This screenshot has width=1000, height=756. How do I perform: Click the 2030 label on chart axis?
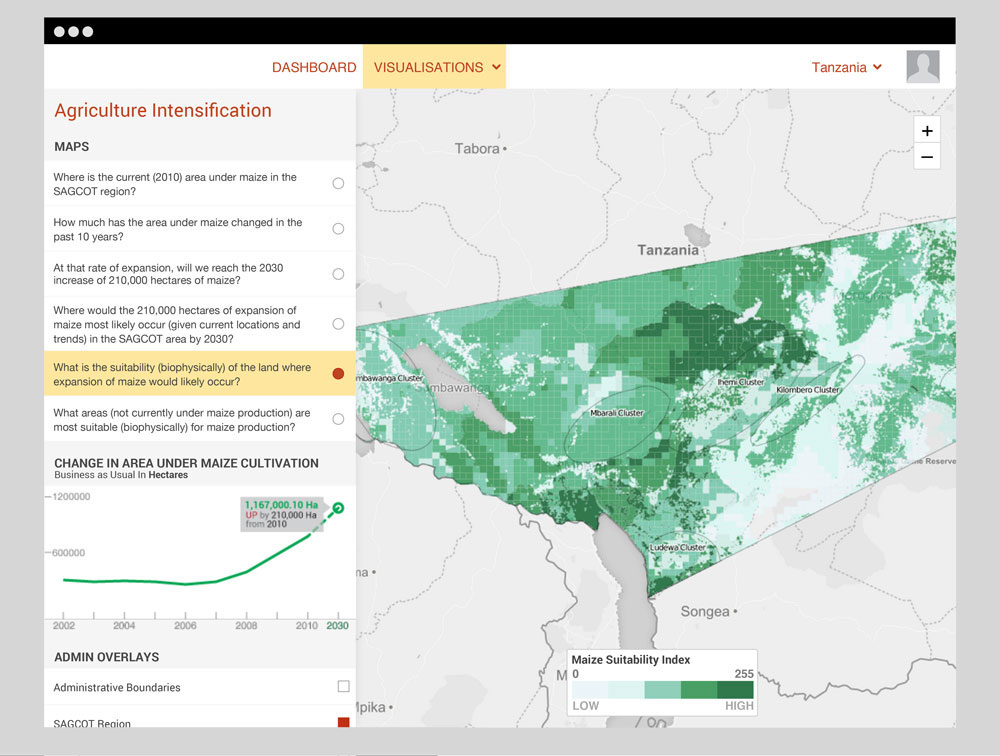(337, 625)
